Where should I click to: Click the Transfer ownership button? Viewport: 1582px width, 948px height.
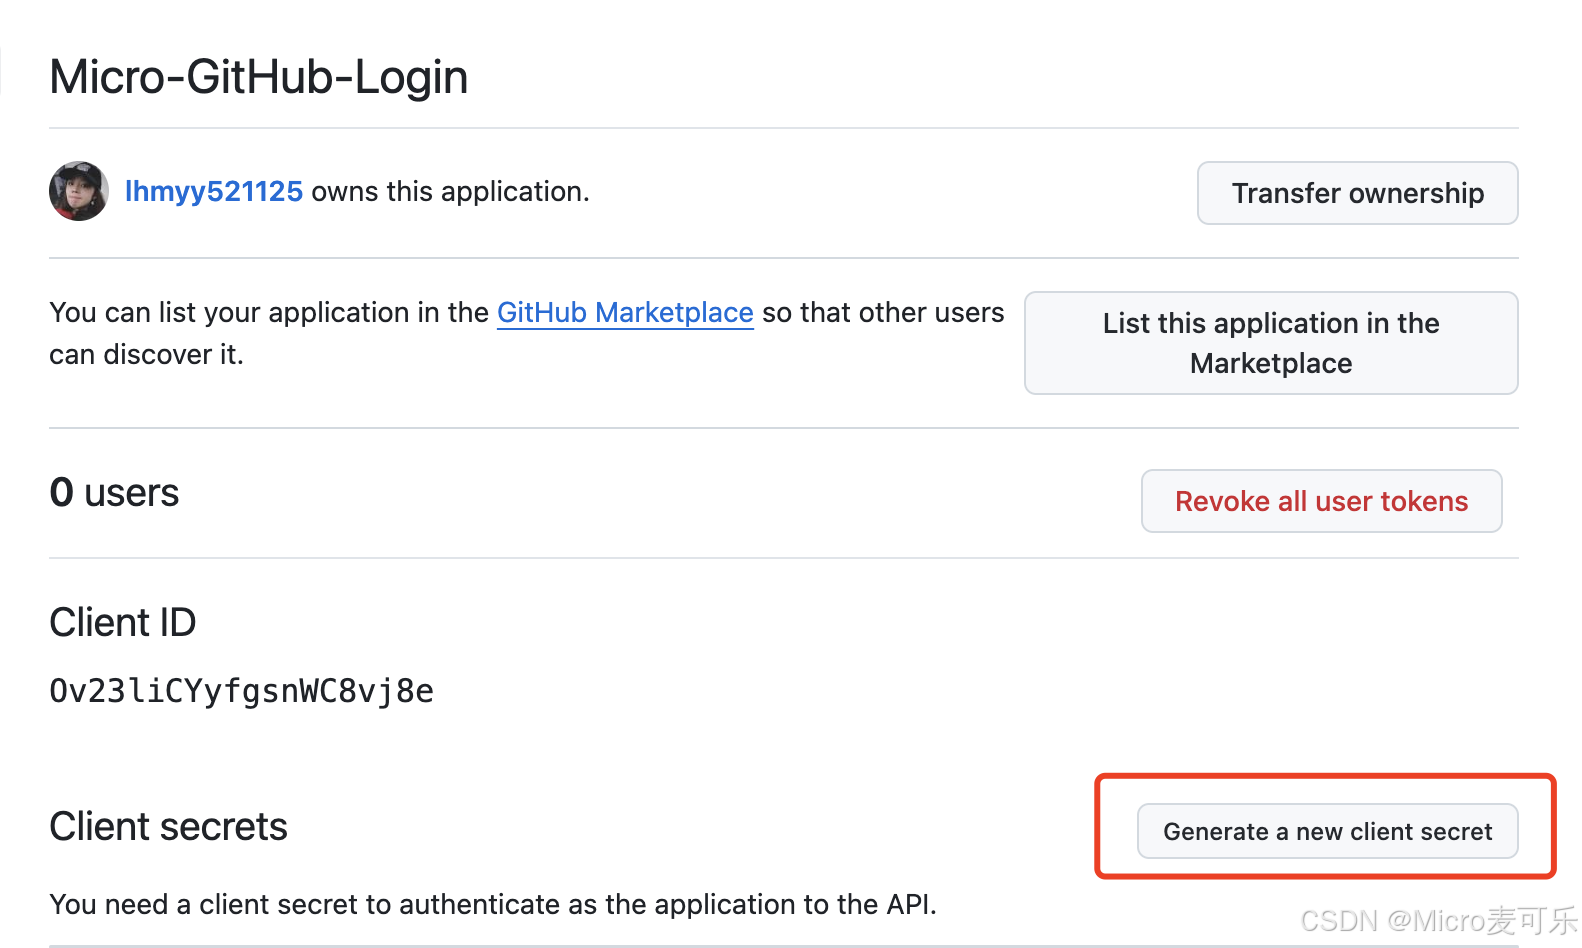coord(1357,193)
